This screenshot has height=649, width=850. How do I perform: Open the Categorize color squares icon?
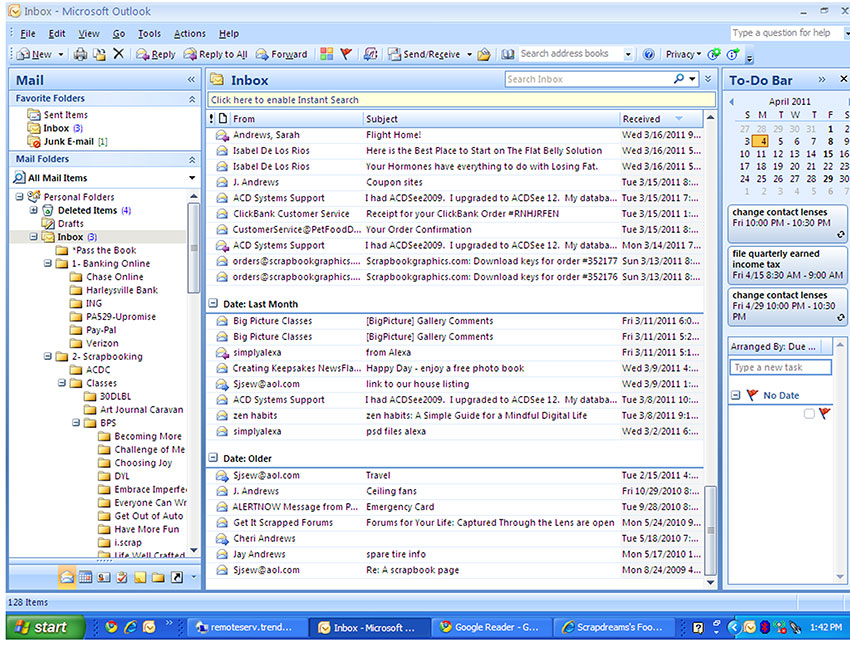click(326, 54)
